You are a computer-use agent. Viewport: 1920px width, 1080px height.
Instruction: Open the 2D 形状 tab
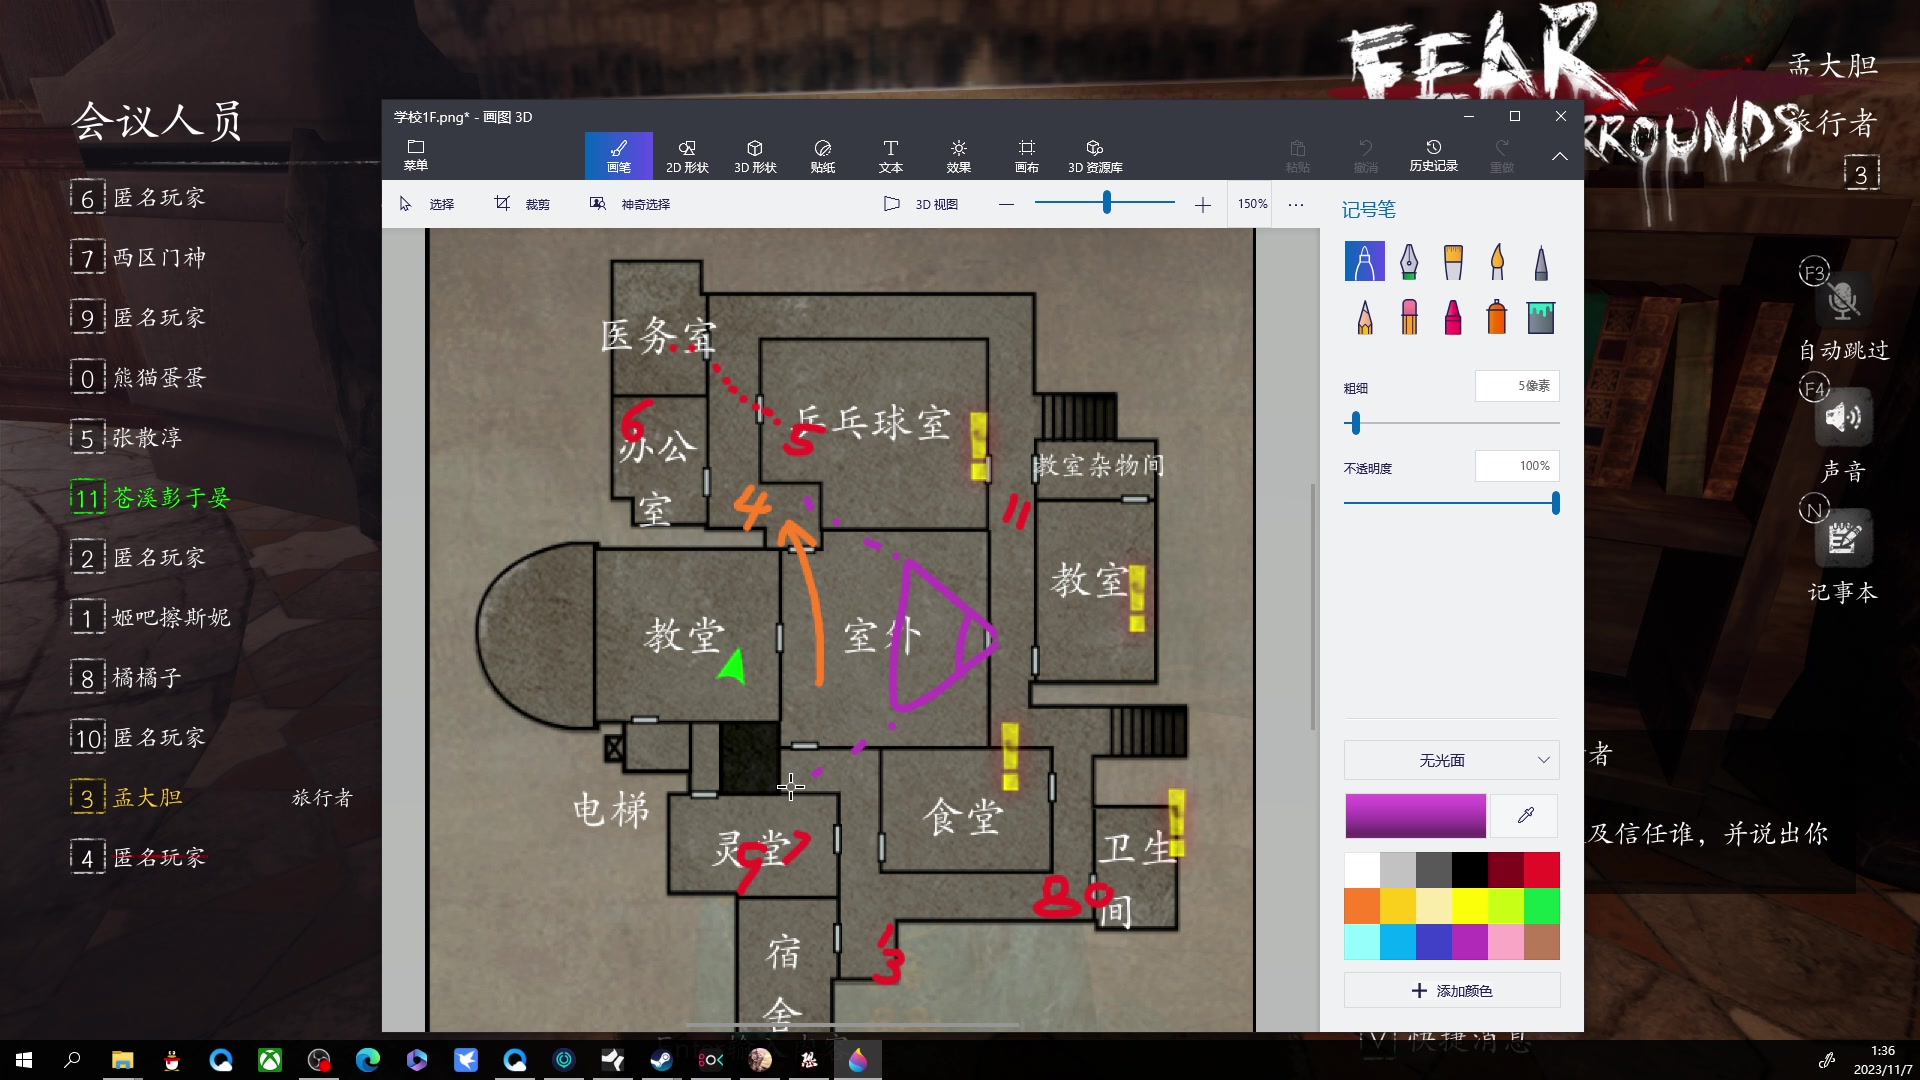coord(687,156)
